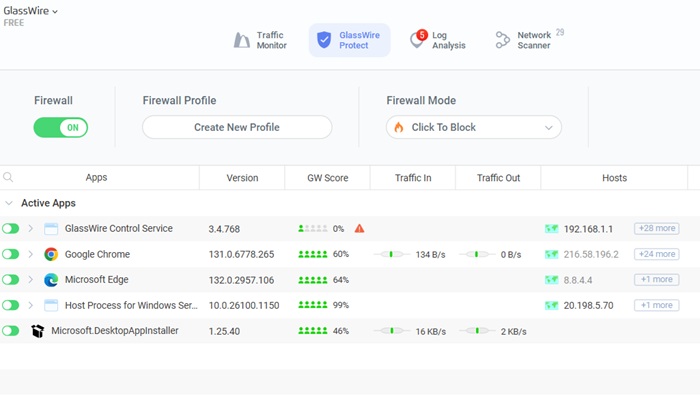Image resolution: width=700 pixels, height=398 pixels.
Task: Click Host Process for Windows Services icon
Action: click(51, 306)
